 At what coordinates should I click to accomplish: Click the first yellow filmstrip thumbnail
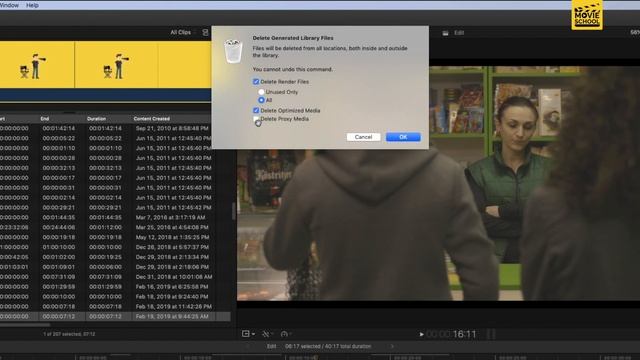(x=37, y=64)
